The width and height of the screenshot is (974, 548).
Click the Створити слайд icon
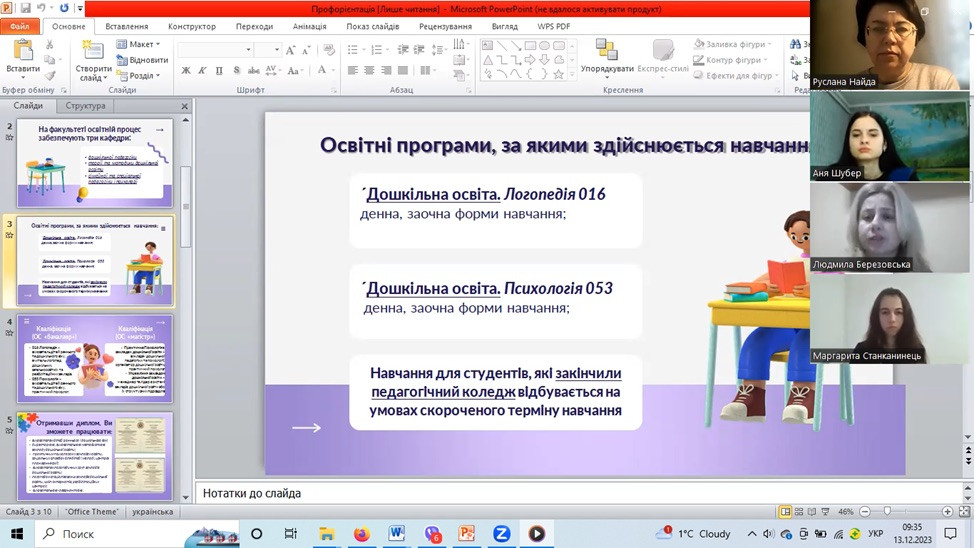[93, 51]
